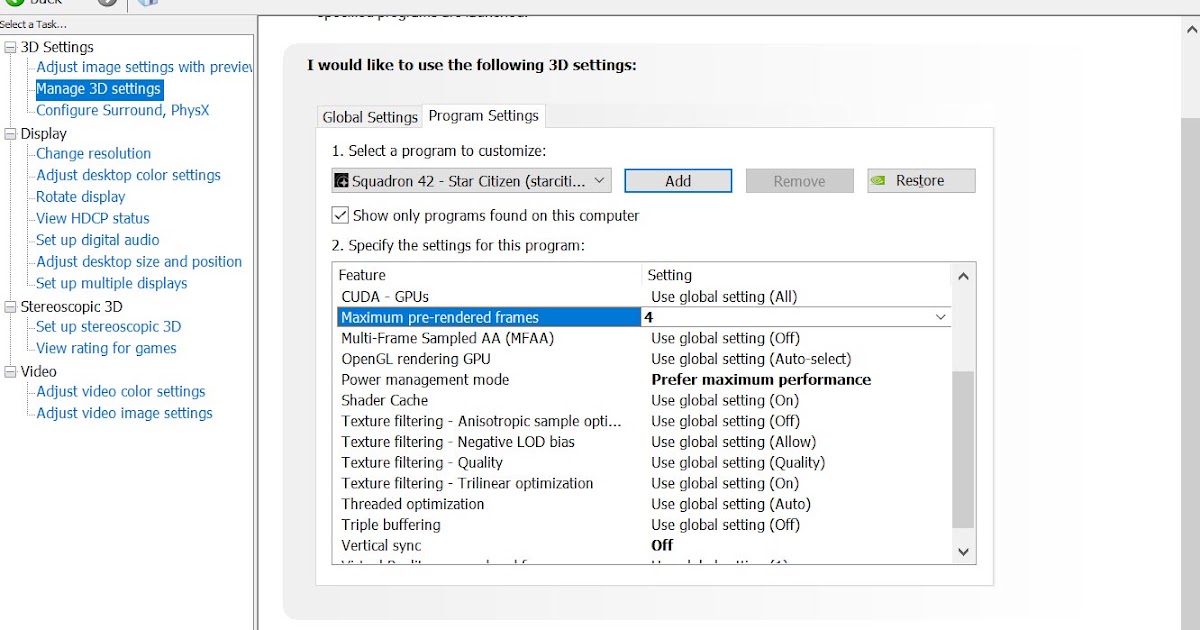Image resolution: width=1200 pixels, height=630 pixels.
Task: Select Texture filtering - Anisotropic sample row
Action: [642, 421]
